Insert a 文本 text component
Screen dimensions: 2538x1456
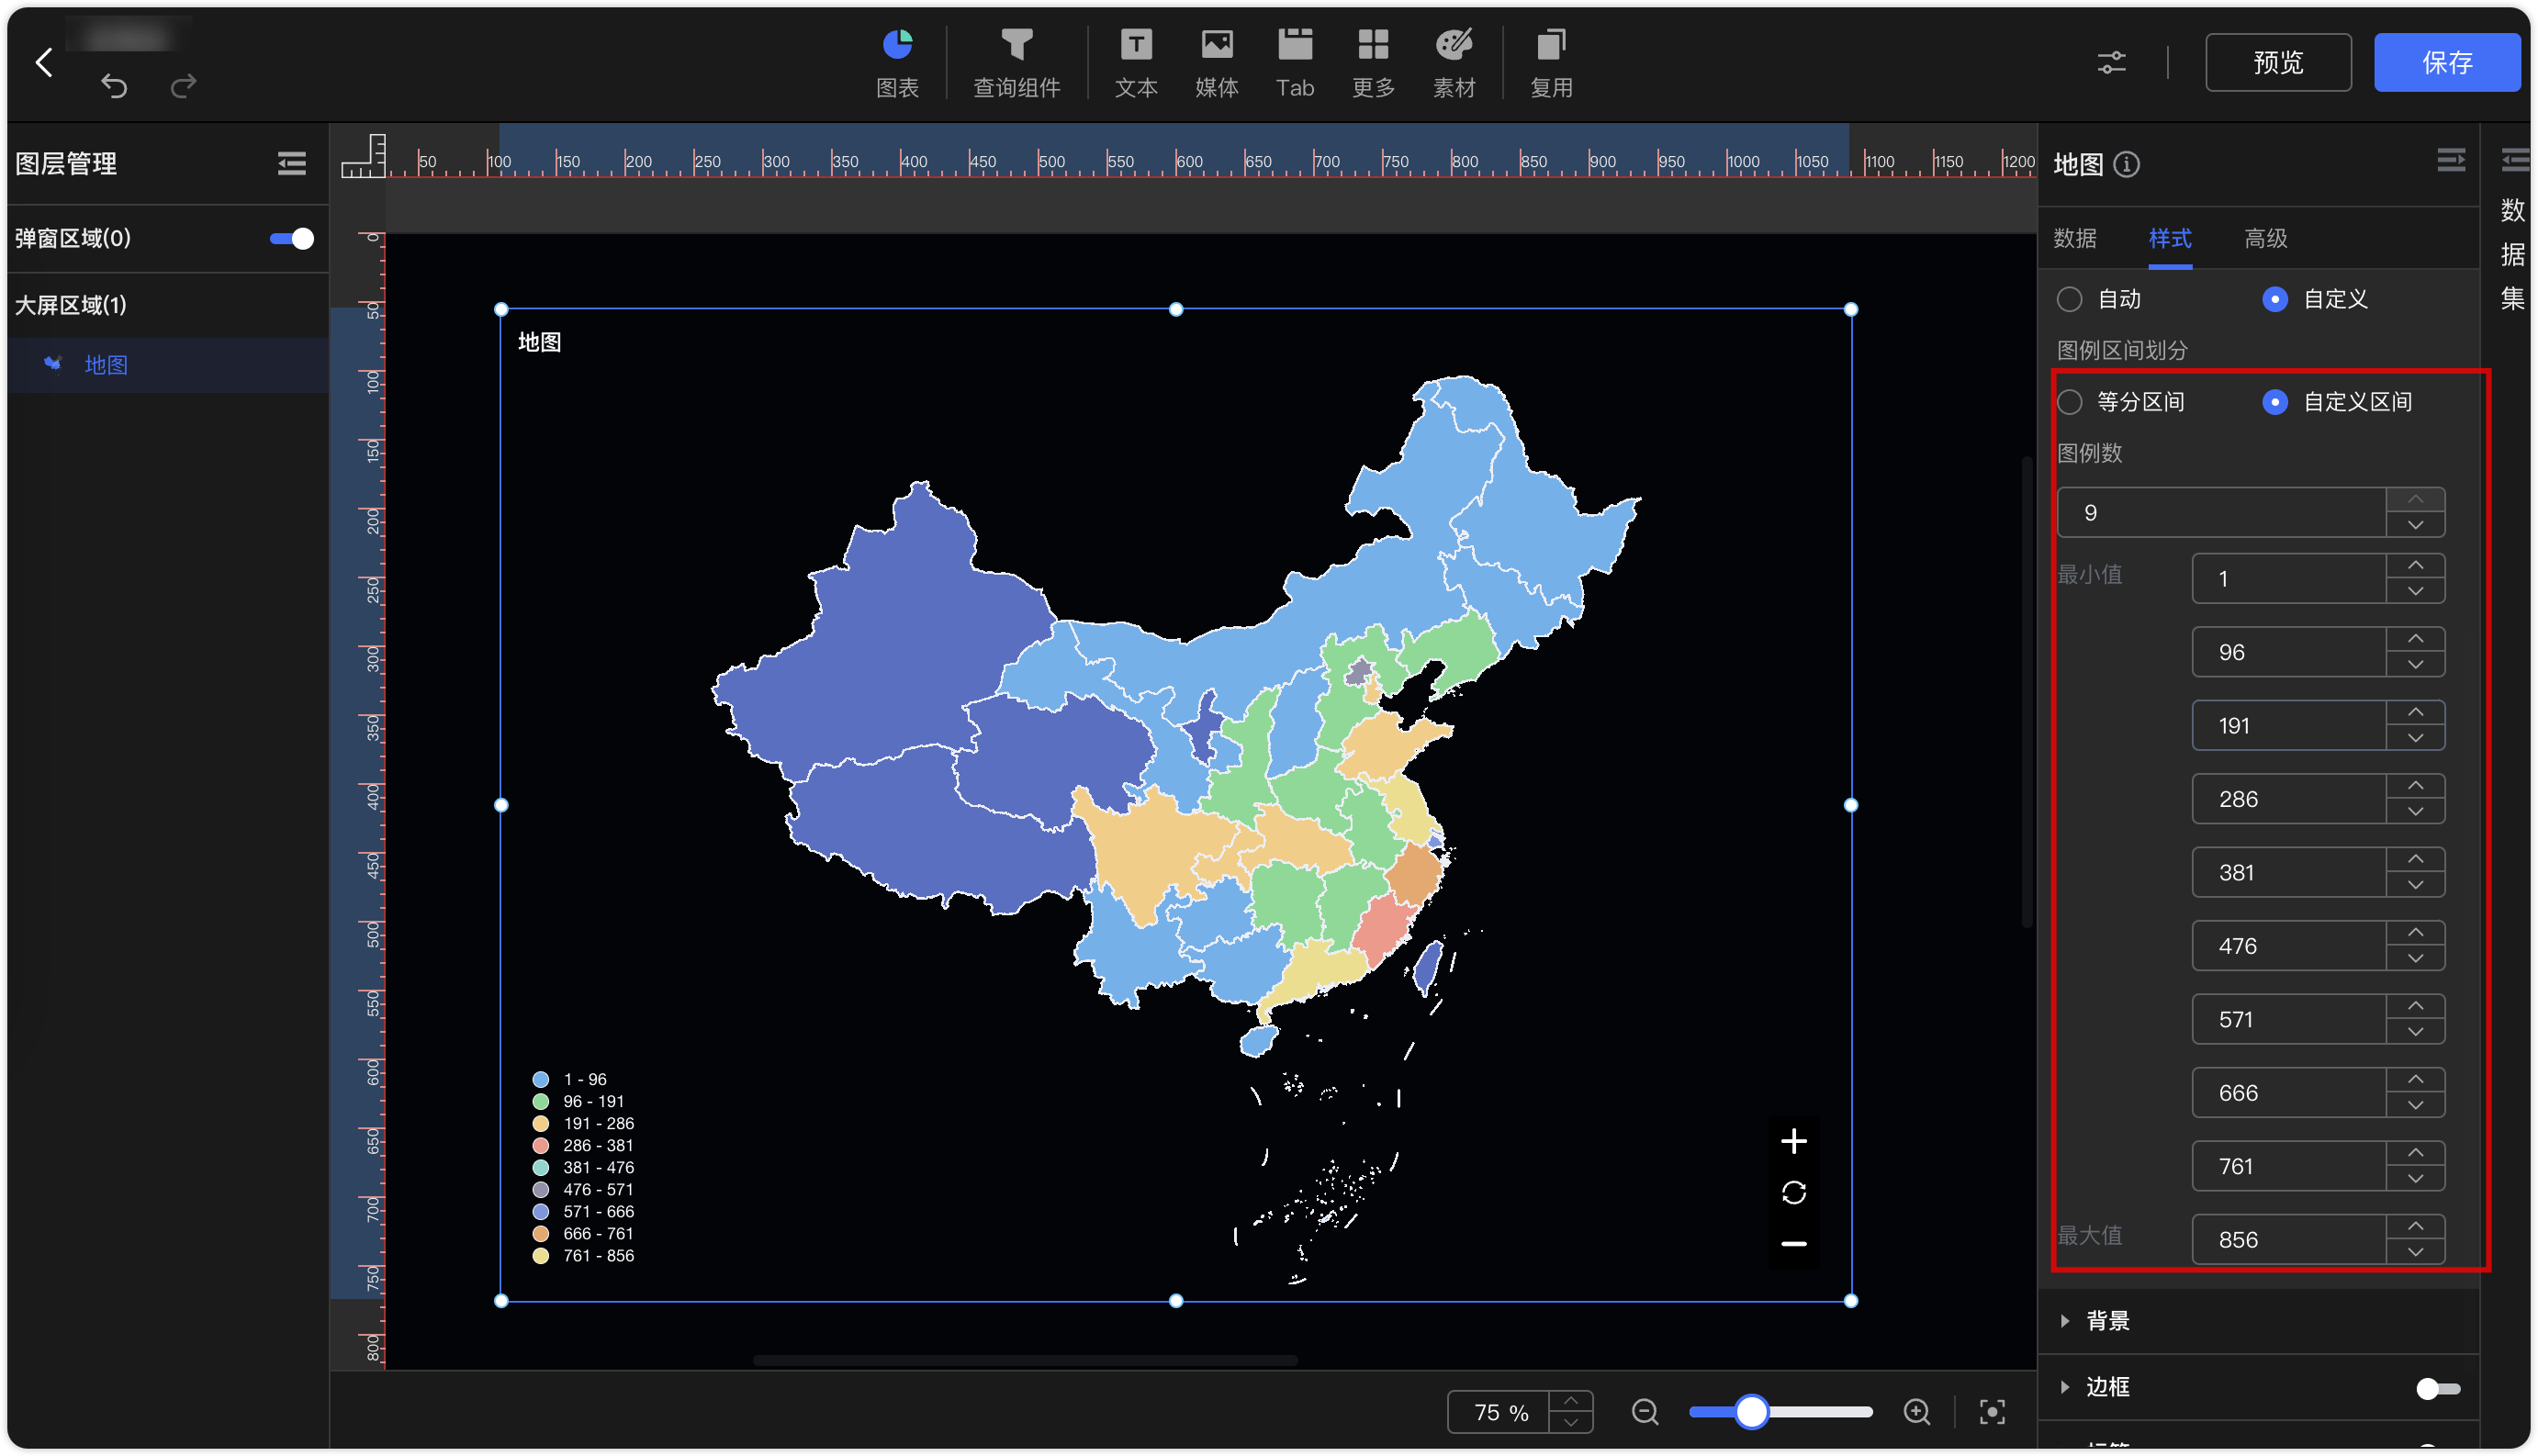click(x=1136, y=63)
